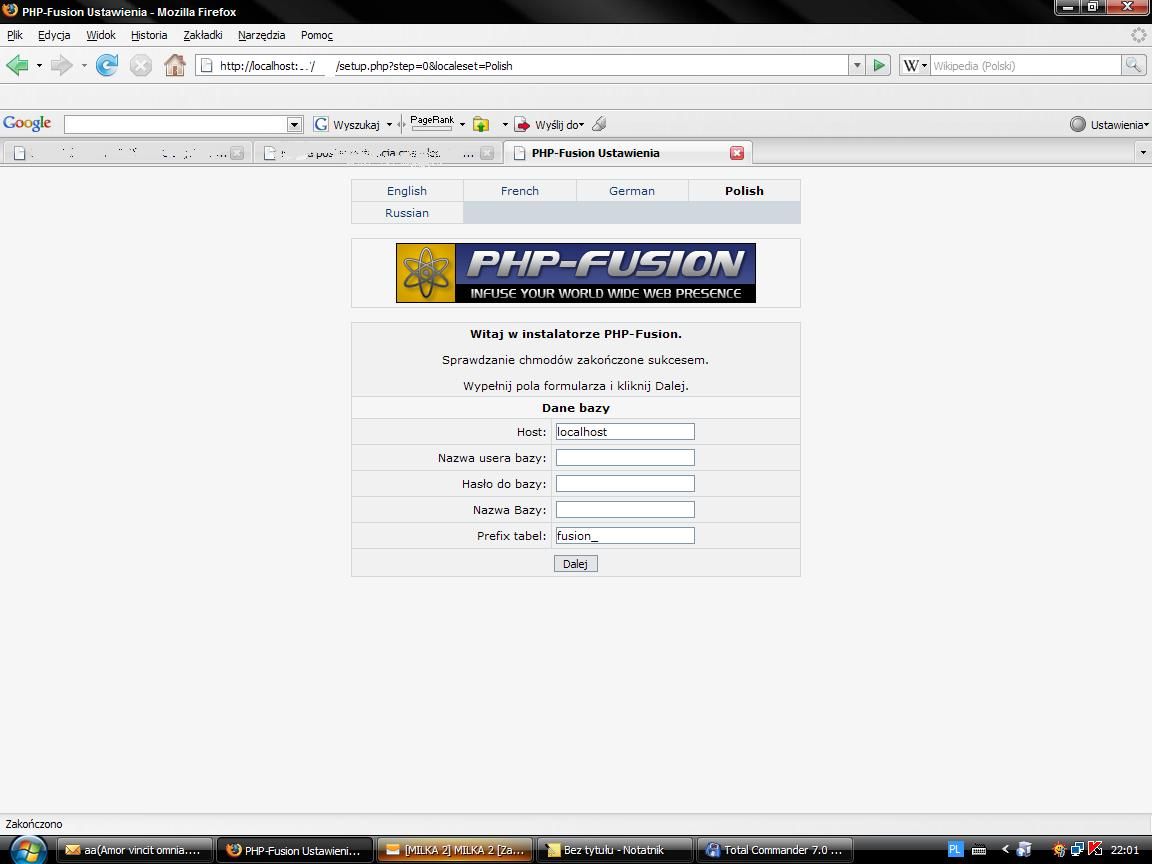Select English installer language

407,190
